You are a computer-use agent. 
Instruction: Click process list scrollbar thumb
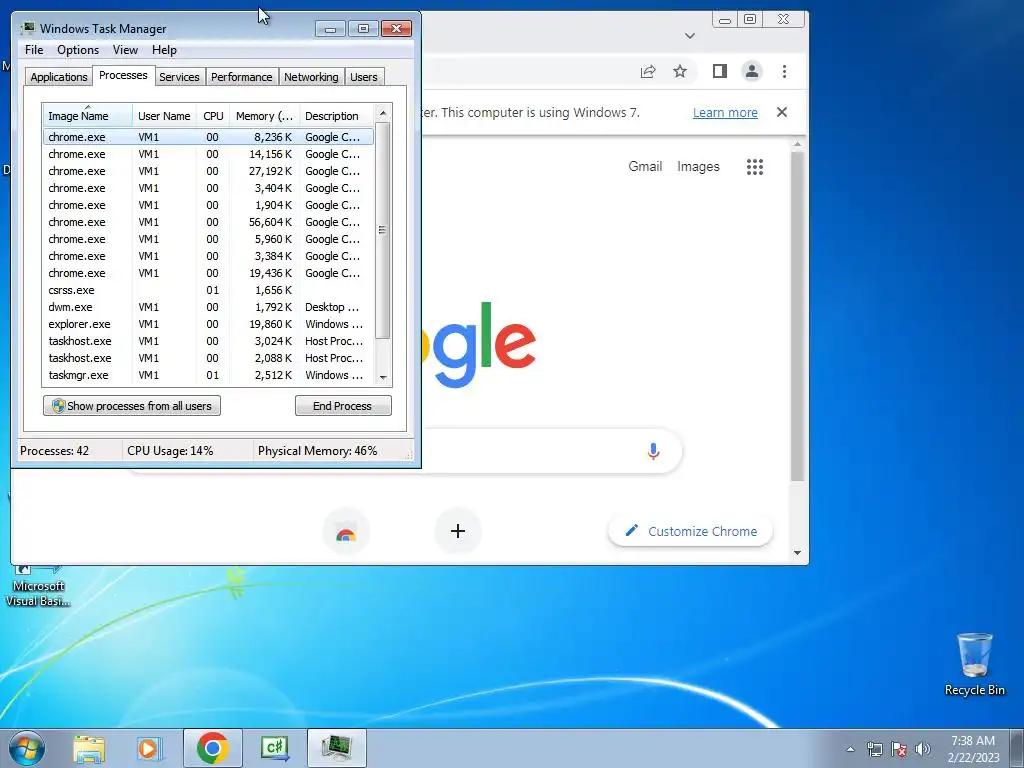point(383,230)
